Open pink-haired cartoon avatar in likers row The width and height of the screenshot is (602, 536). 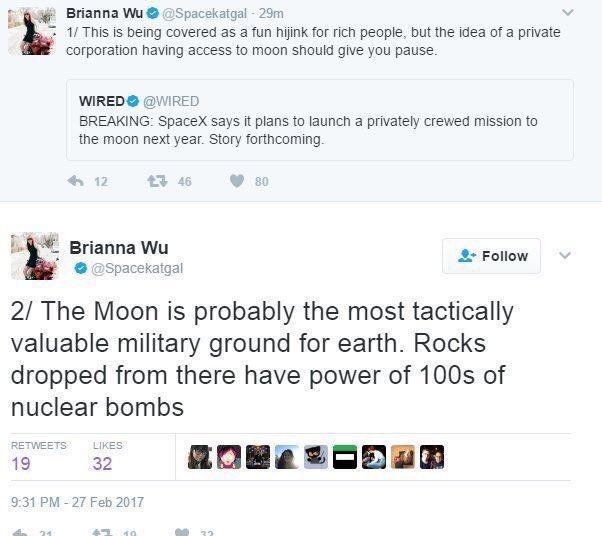coord(229,457)
